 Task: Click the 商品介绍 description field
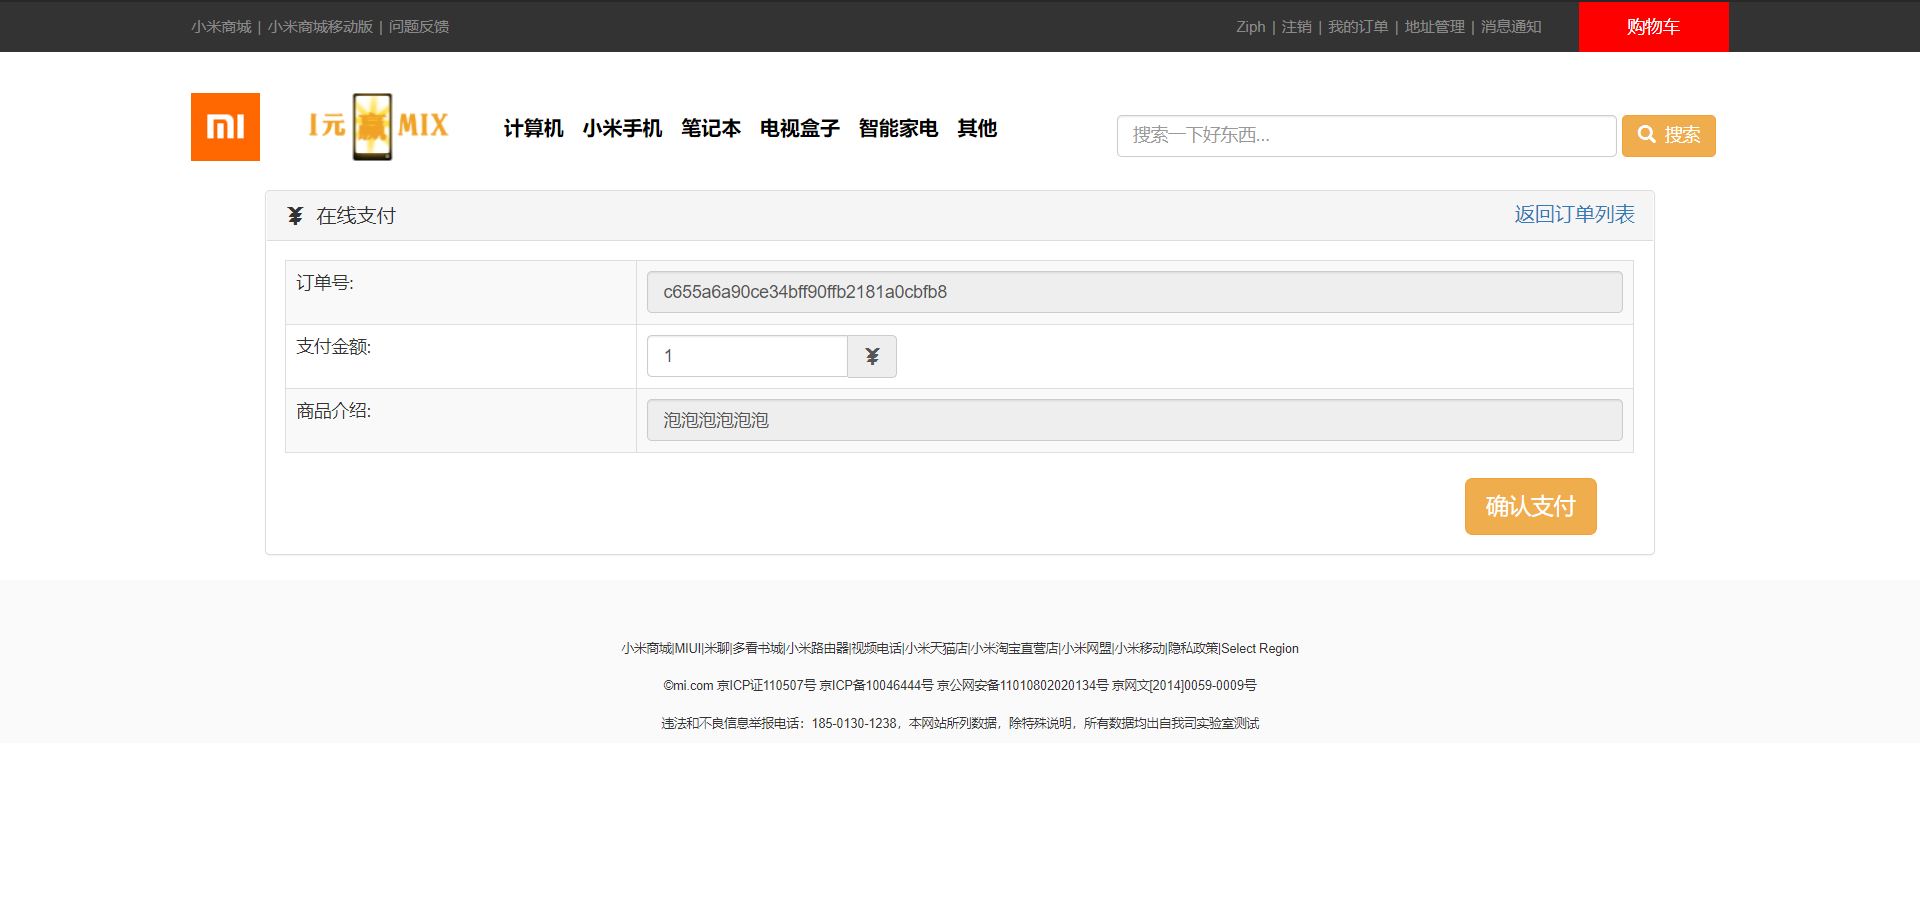1134,420
